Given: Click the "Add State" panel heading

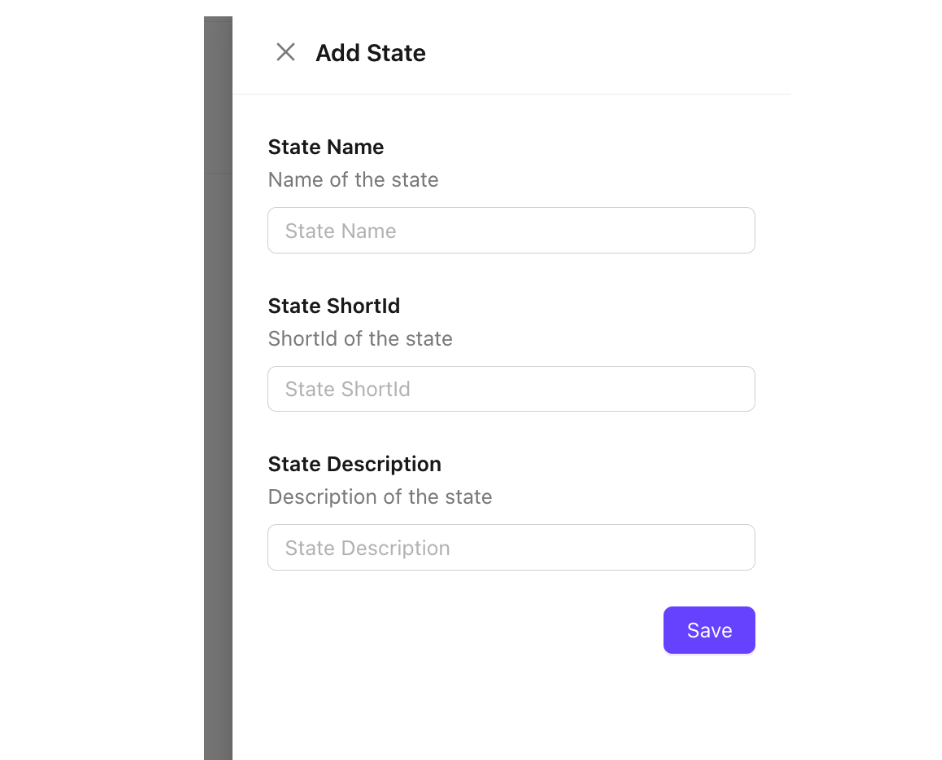Looking at the screenshot, I should point(370,53).
